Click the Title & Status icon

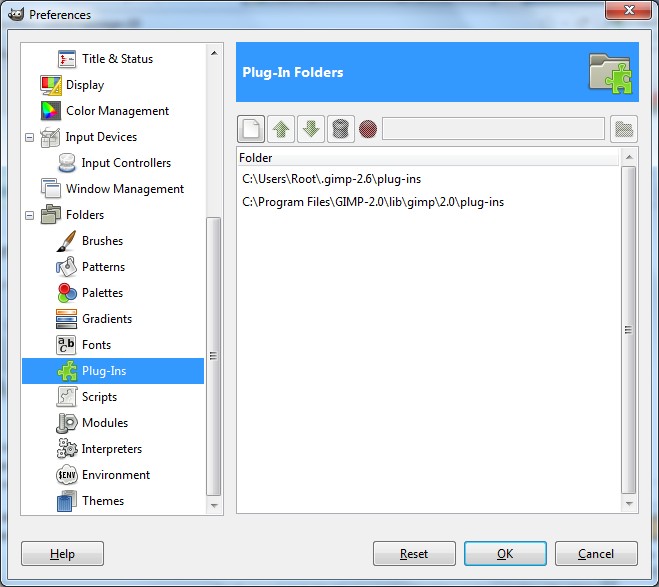point(67,59)
